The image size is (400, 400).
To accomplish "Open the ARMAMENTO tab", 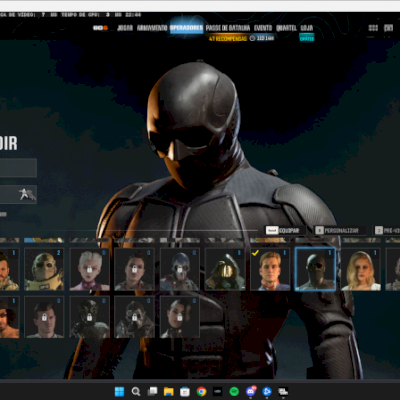I will 152,28.
